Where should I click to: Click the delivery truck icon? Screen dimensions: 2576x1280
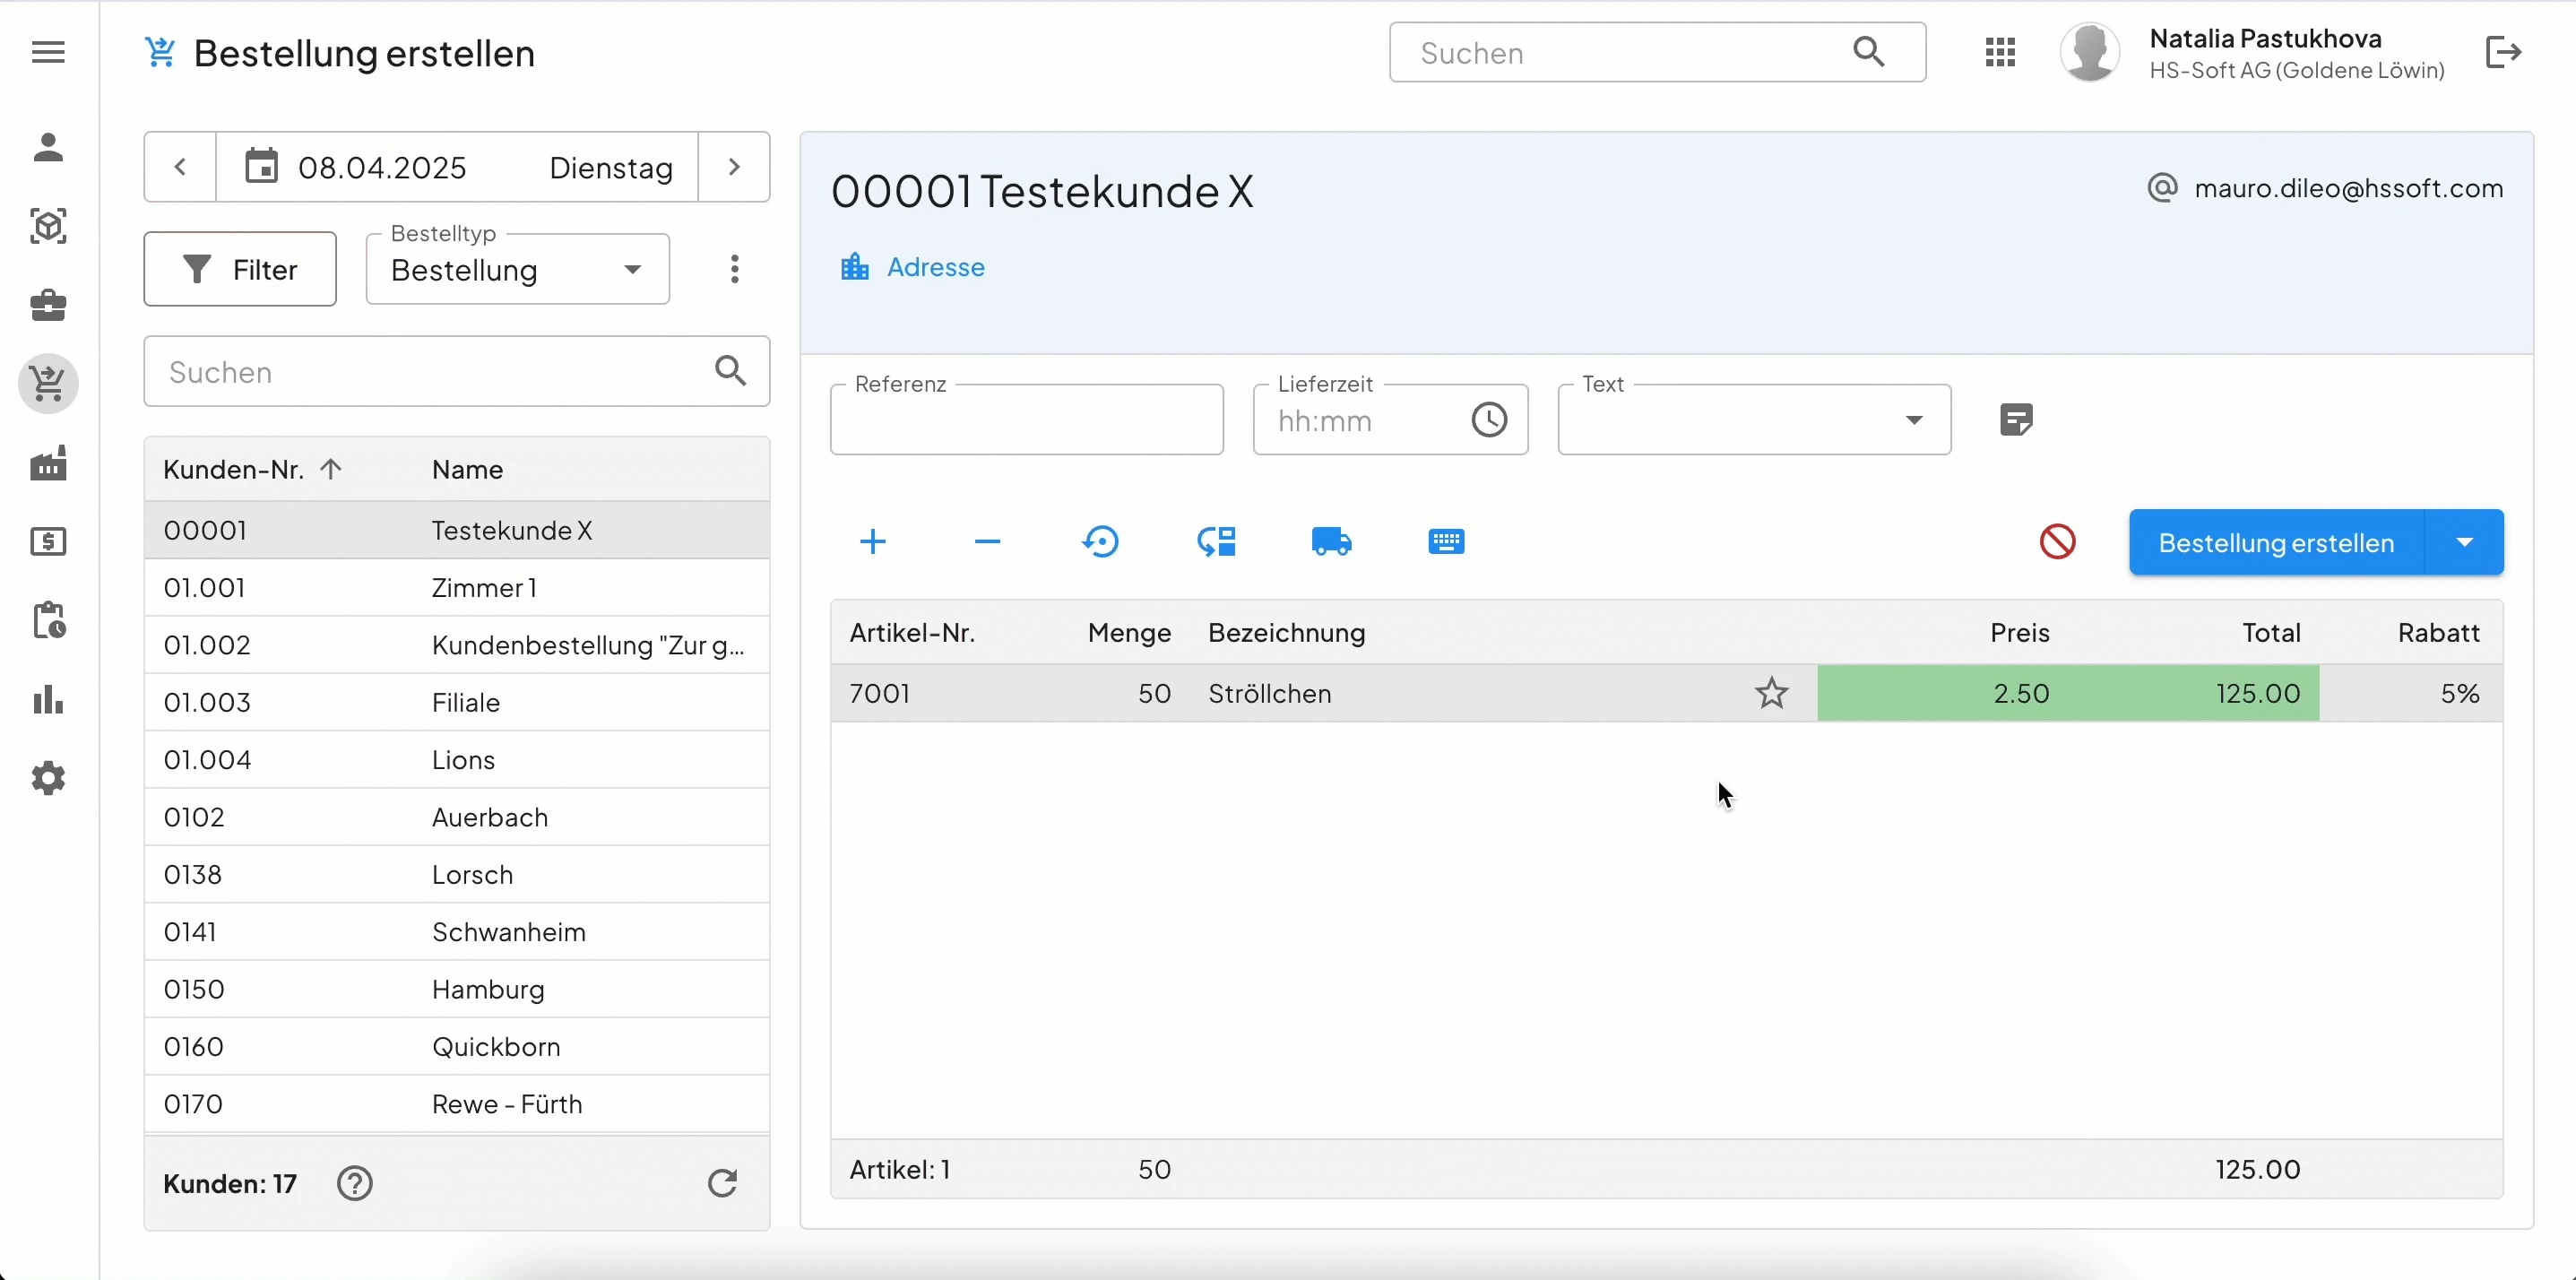[1331, 542]
